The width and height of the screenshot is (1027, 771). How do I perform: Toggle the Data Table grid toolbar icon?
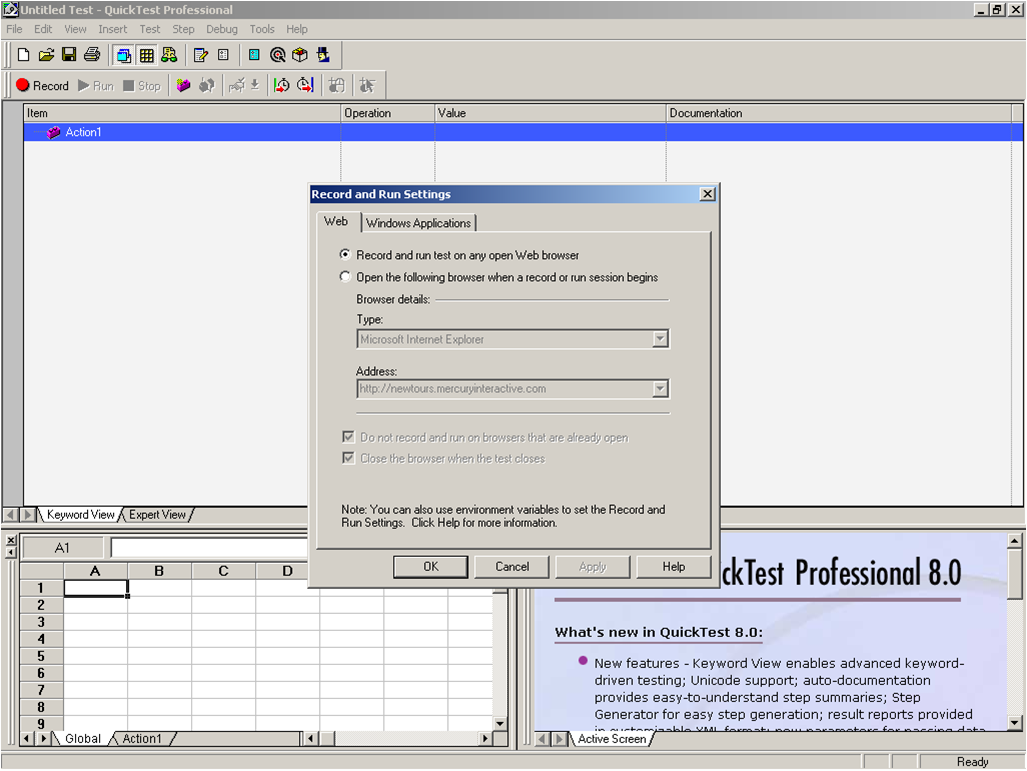[147, 56]
